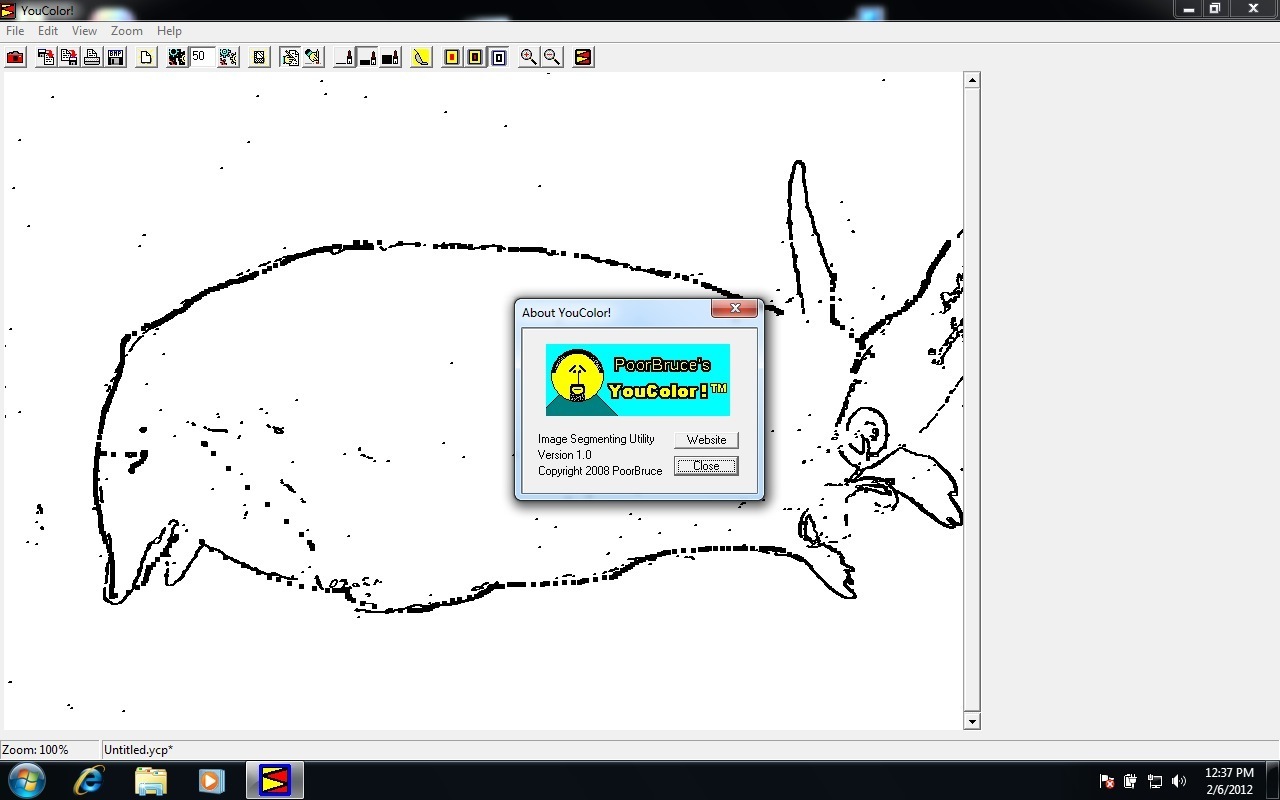Open the Edit menu
This screenshot has width=1280, height=800.
point(48,31)
